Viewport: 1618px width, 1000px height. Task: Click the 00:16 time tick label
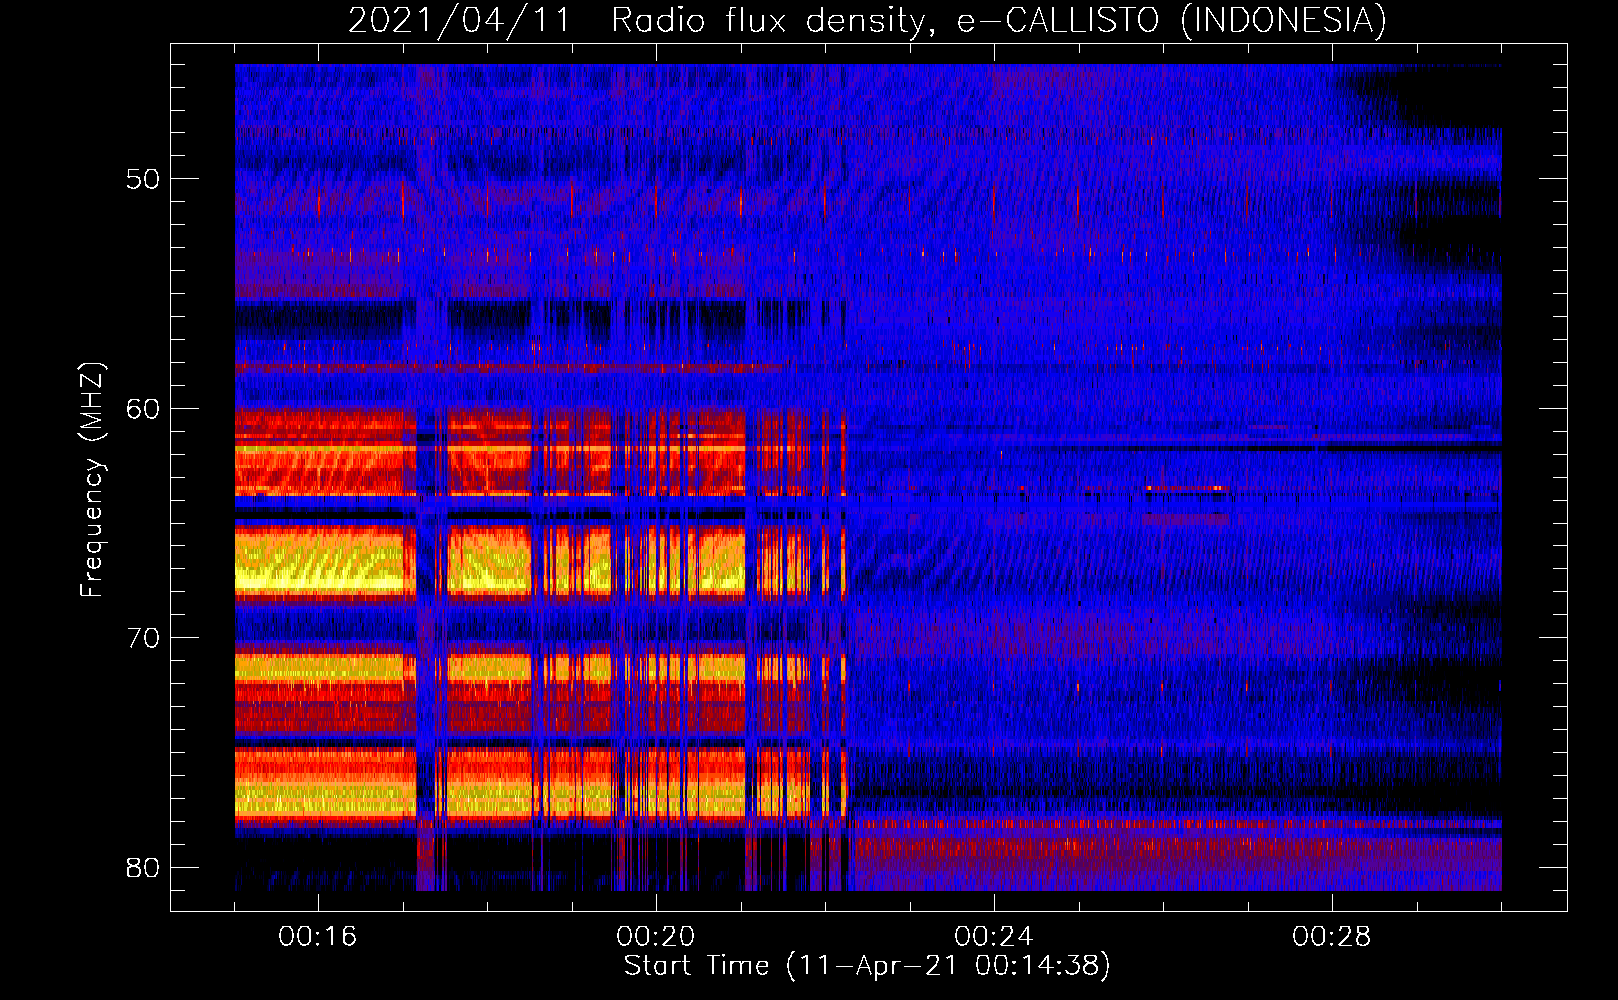(318, 937)
